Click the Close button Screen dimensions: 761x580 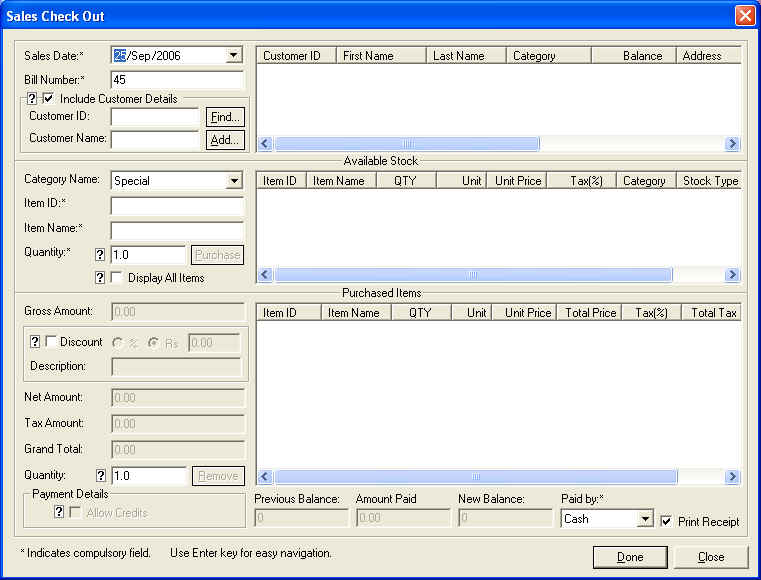coord(711,557)
